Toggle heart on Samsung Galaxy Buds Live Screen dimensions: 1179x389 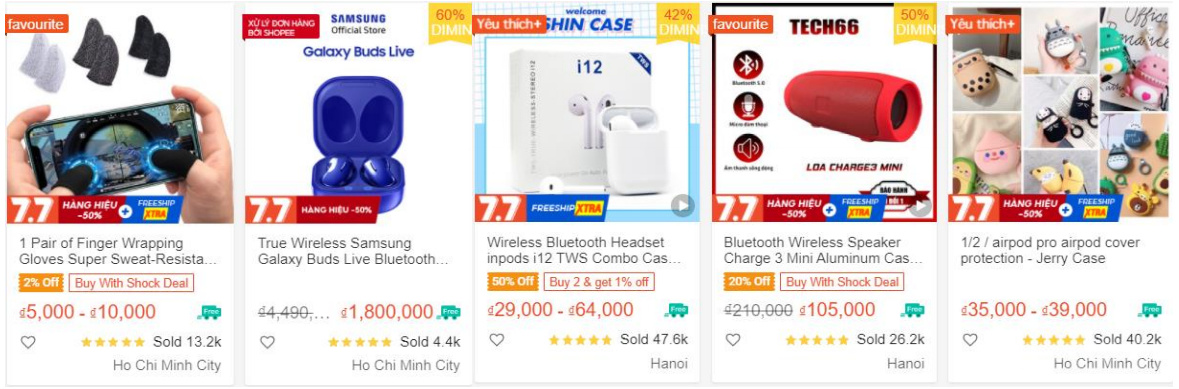(x=267, y=342)
